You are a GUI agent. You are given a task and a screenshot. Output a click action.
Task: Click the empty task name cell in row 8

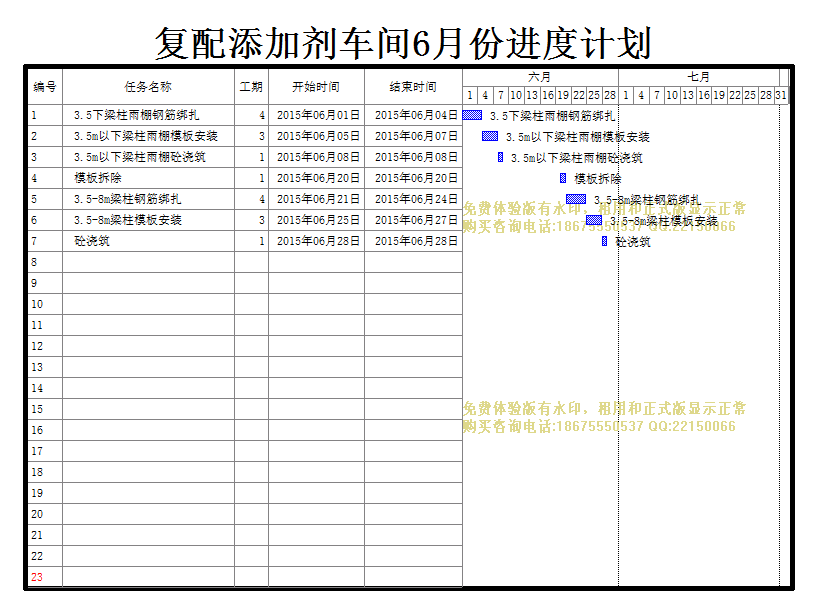click(148, 262)
